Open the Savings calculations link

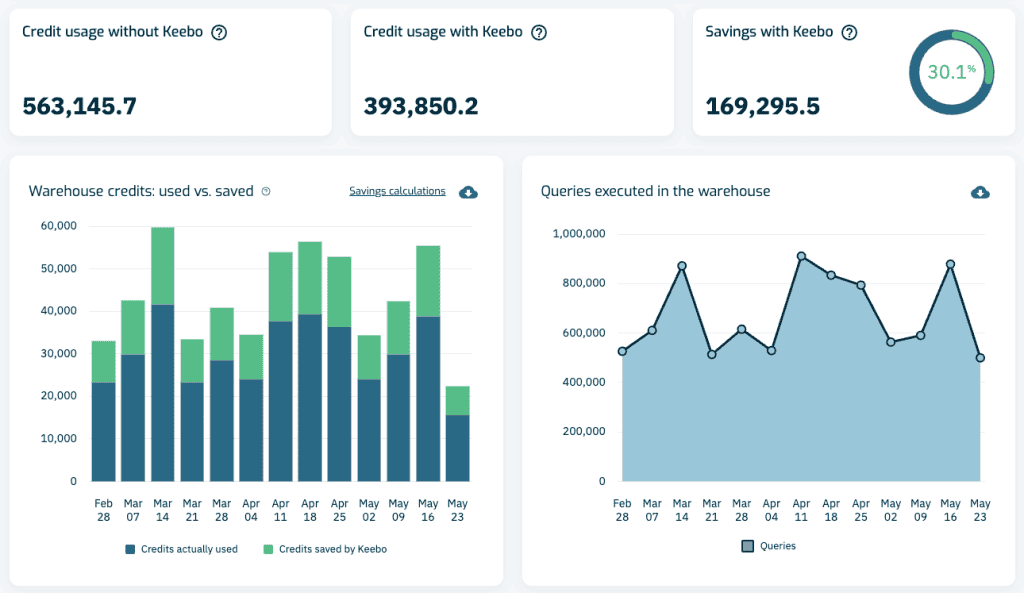397,191
